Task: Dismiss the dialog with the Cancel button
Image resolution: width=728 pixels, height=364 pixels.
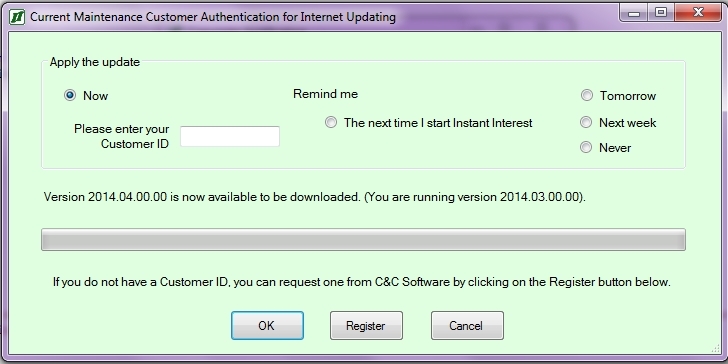Action: (467, 325)
